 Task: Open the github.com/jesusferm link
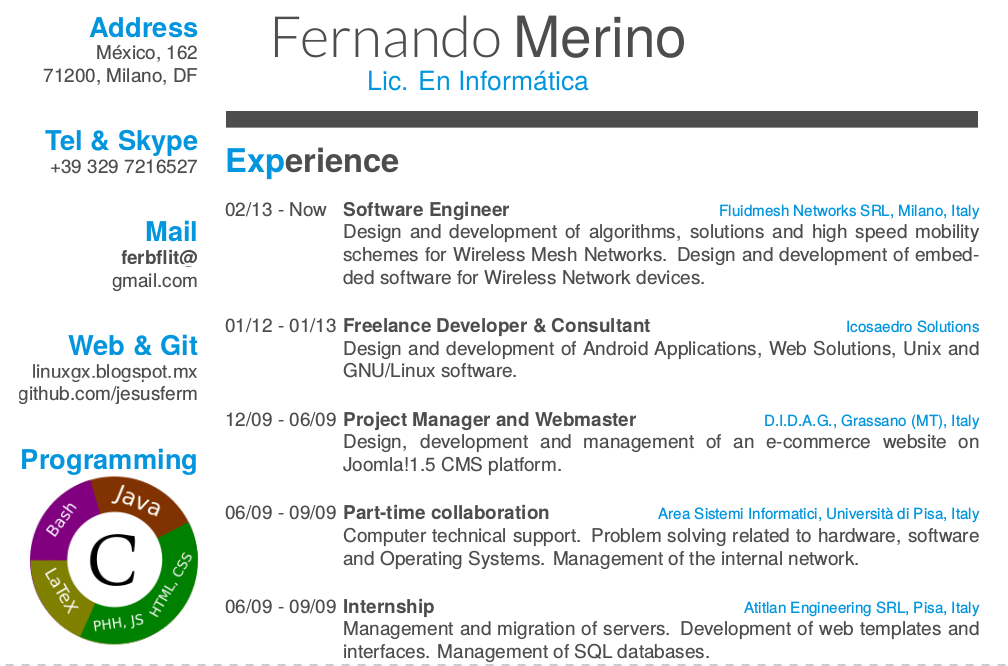[107, 394]
